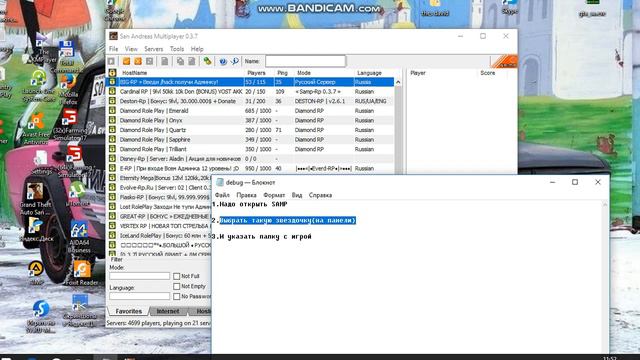The width and height of the screenshot is (640, 360).
Task: Sort servers by the Language column header
Action: tap(373, 73)
